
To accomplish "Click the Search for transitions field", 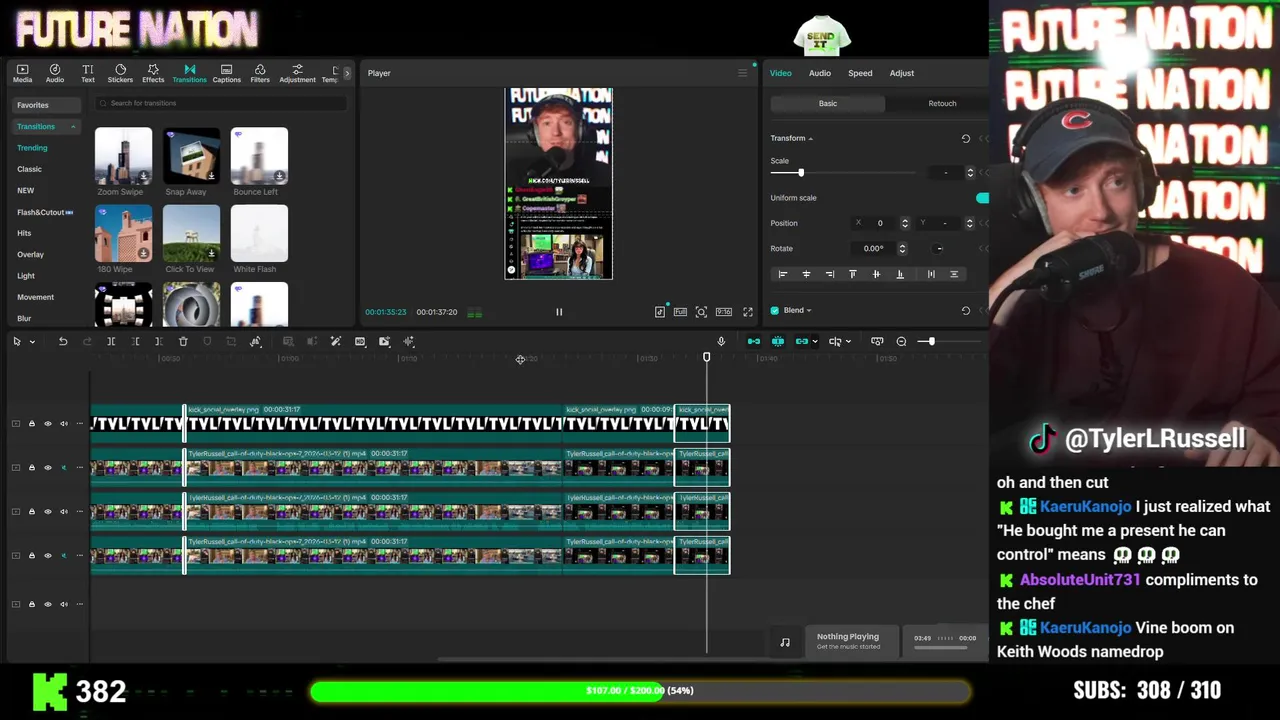I will pyautogui.click(x=222, y=103).
